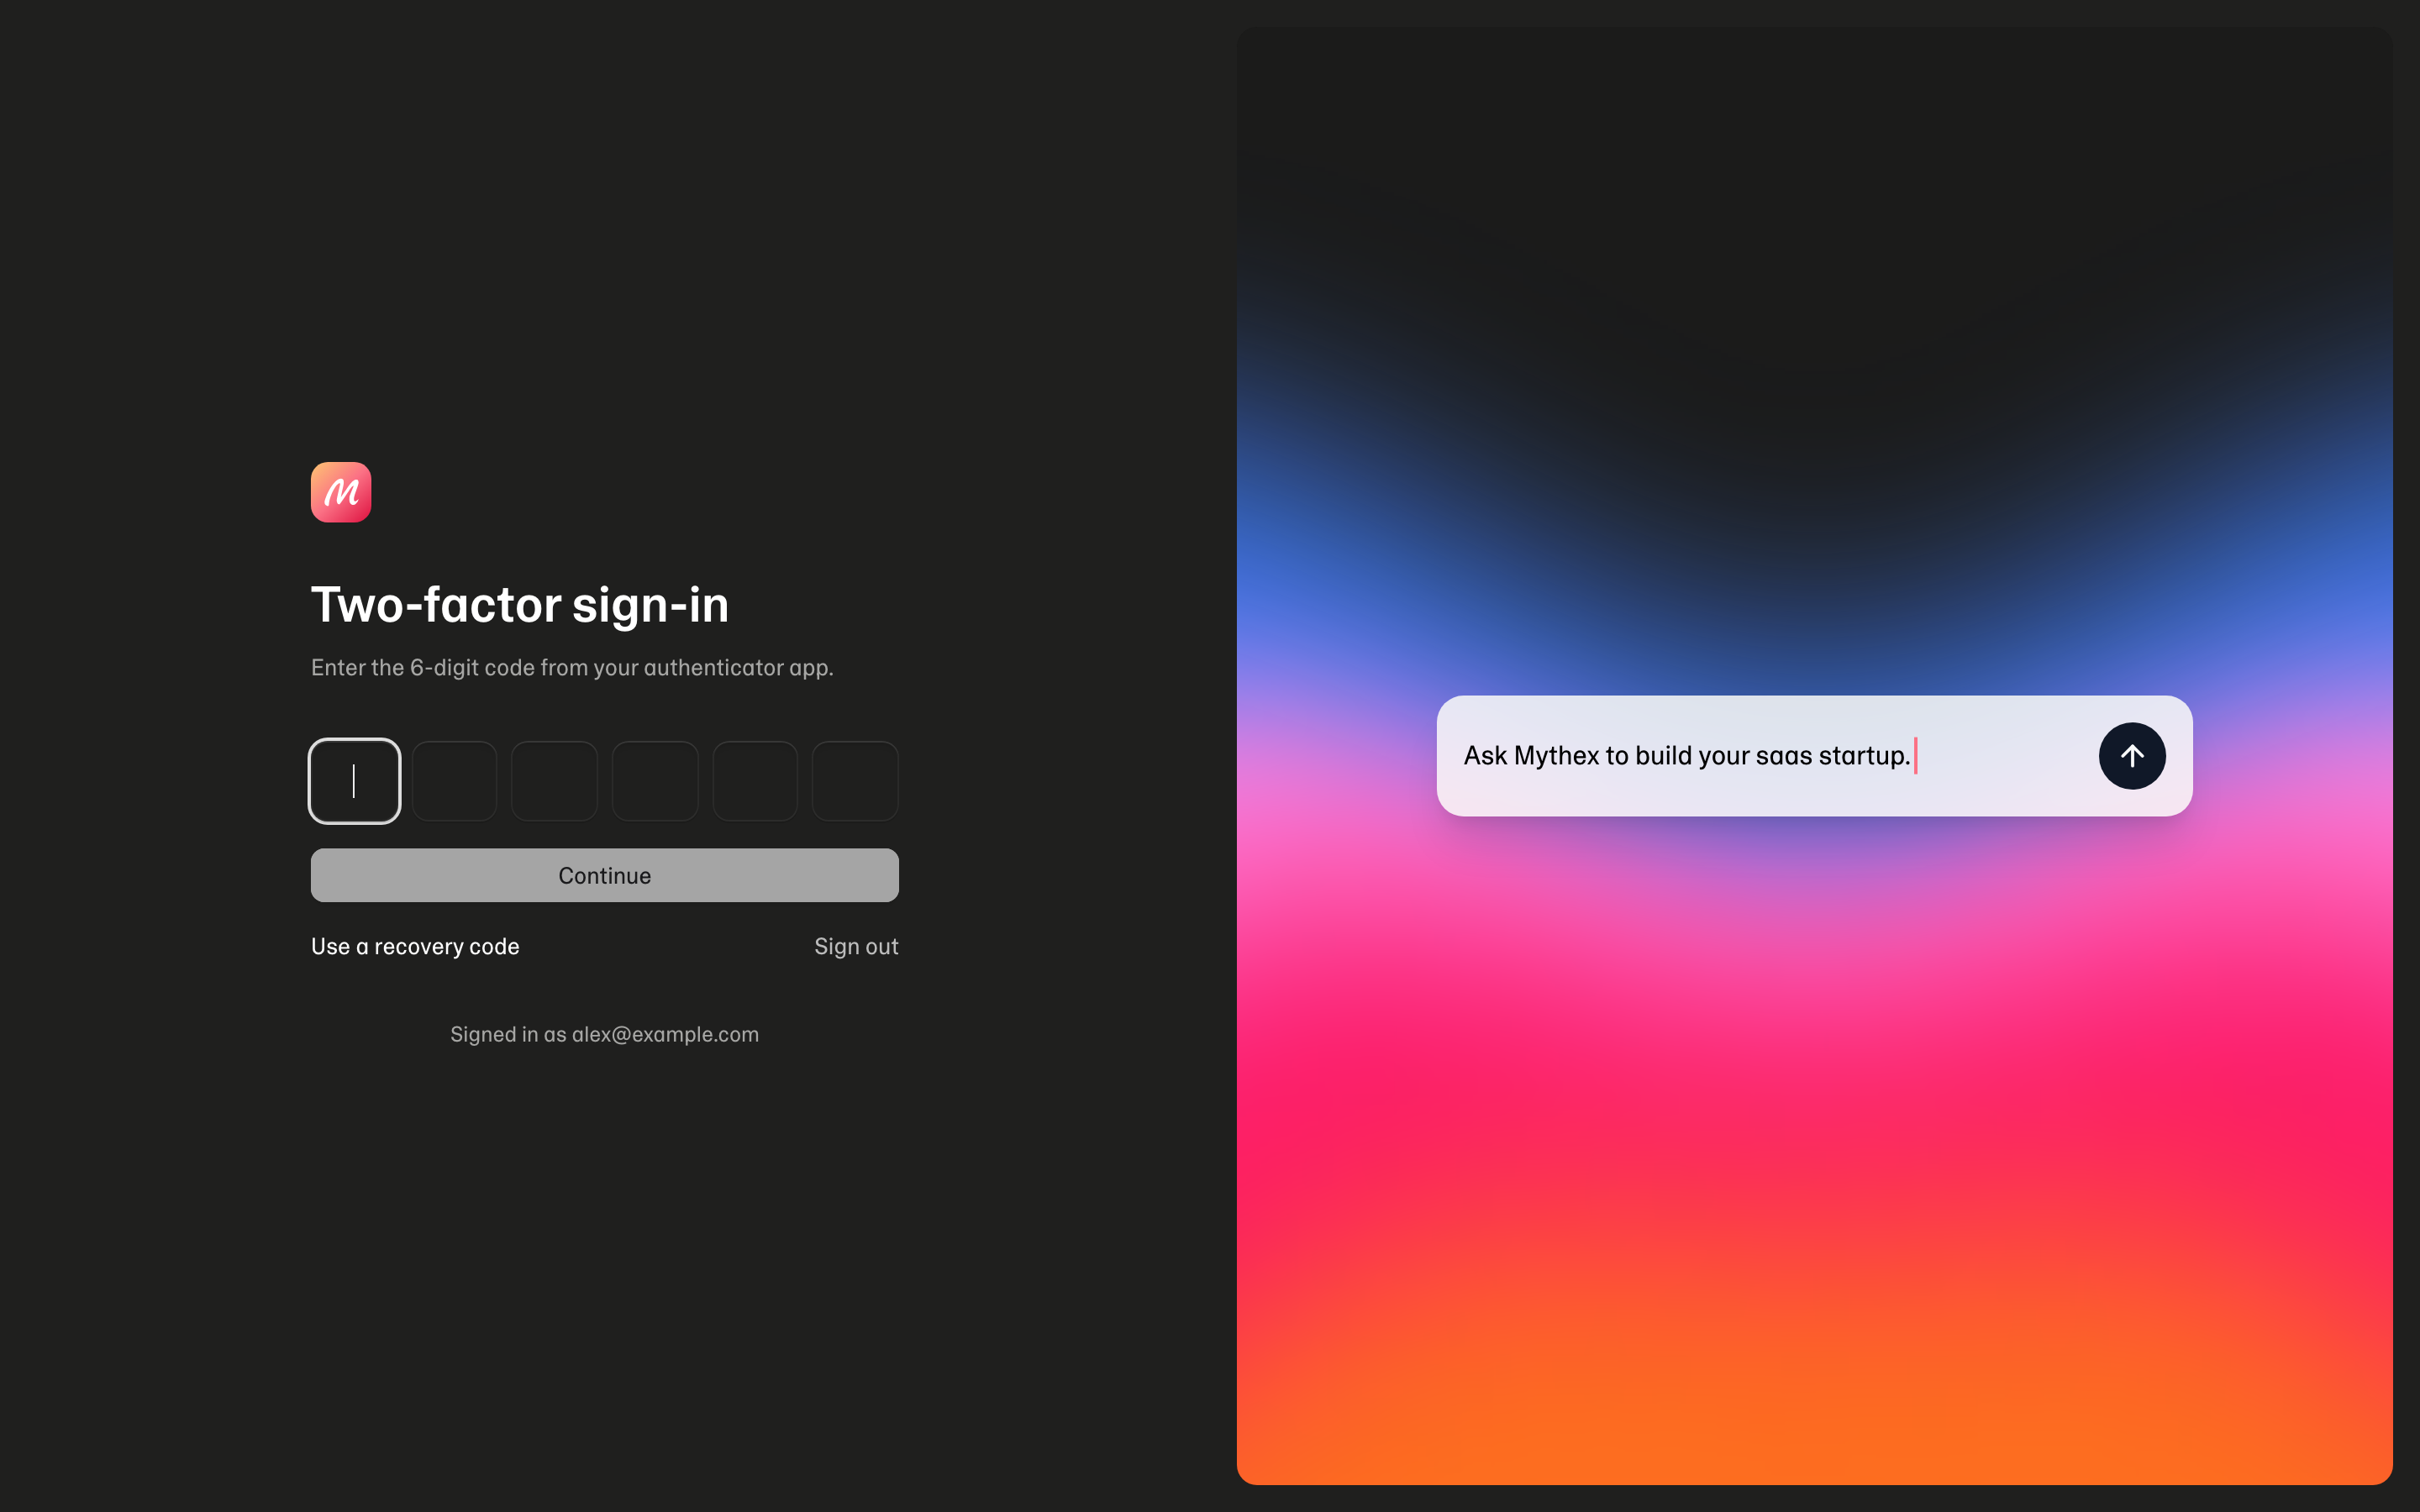
Task: Focus the first code digit box
Action: [355, 781]
